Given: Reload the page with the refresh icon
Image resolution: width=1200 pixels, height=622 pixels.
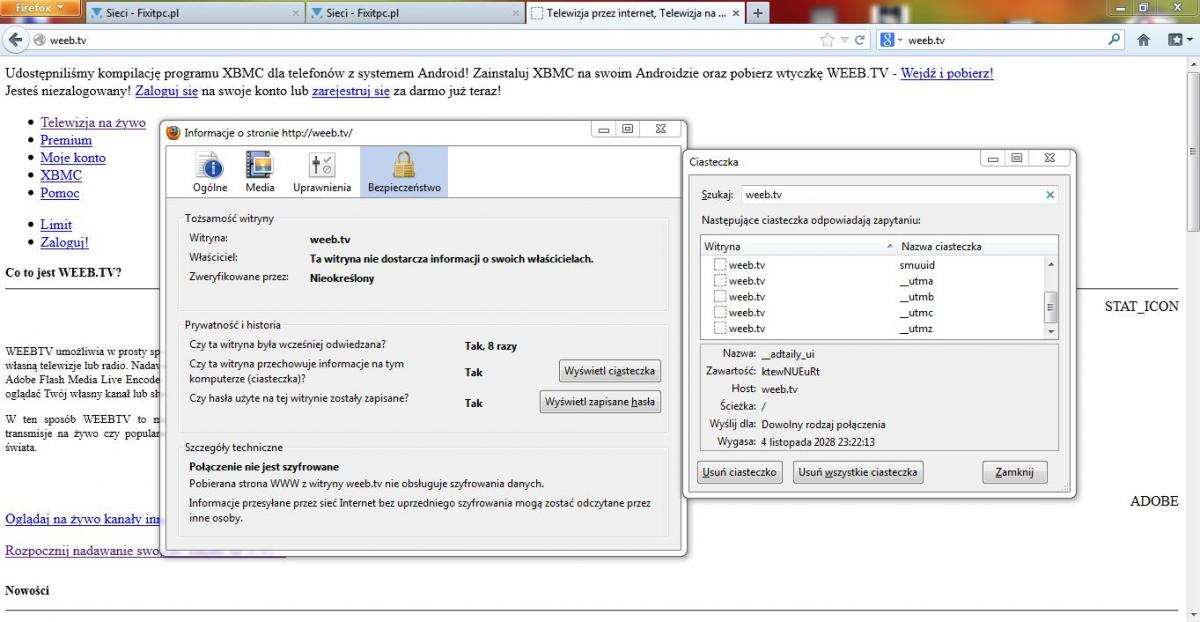Looking at the screenshot, I should point(859,40).
